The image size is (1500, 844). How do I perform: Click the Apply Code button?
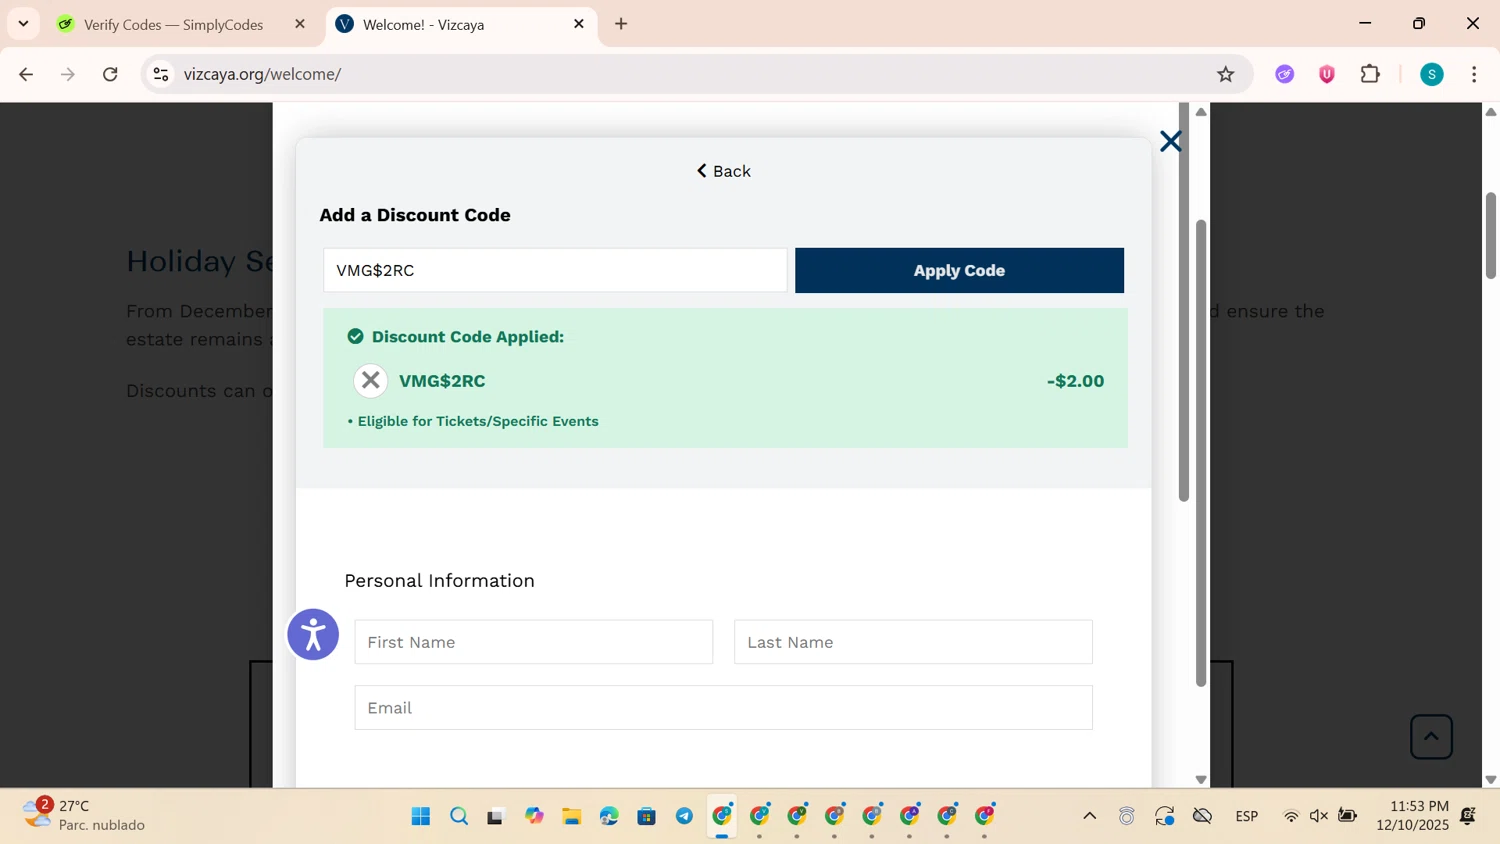coord(959,270)
